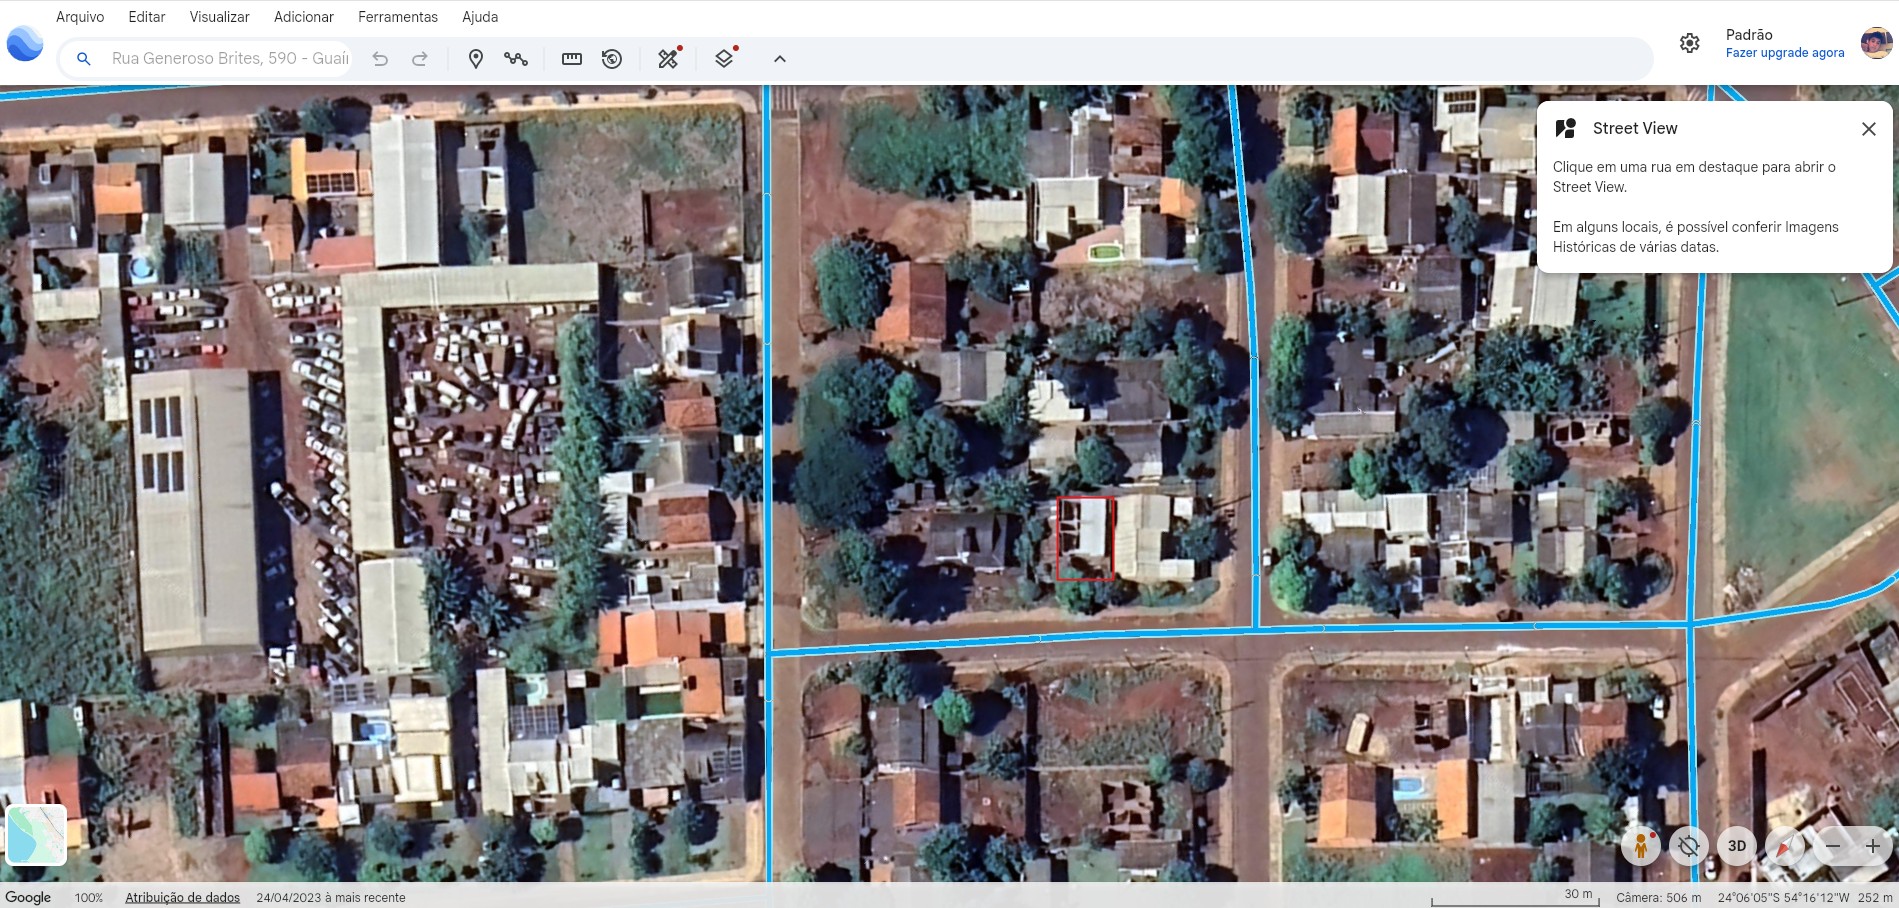Expand the satellite-pencil map tools icon

[668, 59]
